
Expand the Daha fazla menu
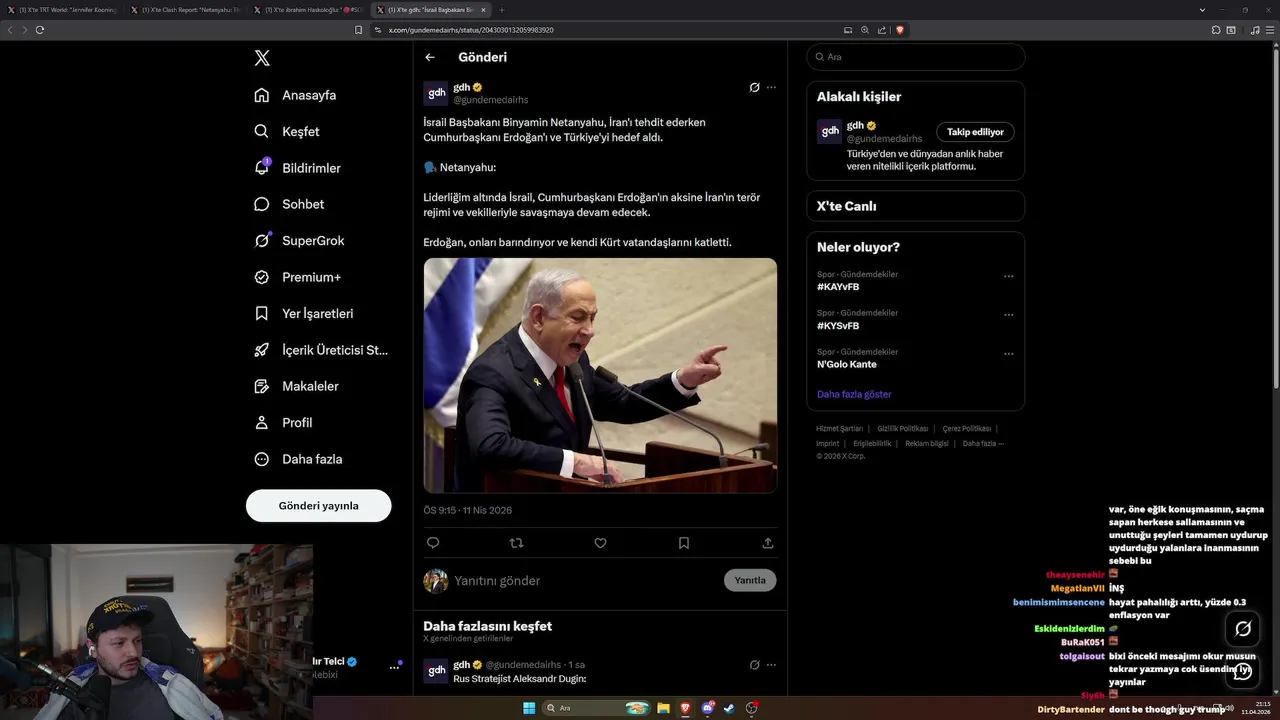pyautogui.click(x=298, y=459)
